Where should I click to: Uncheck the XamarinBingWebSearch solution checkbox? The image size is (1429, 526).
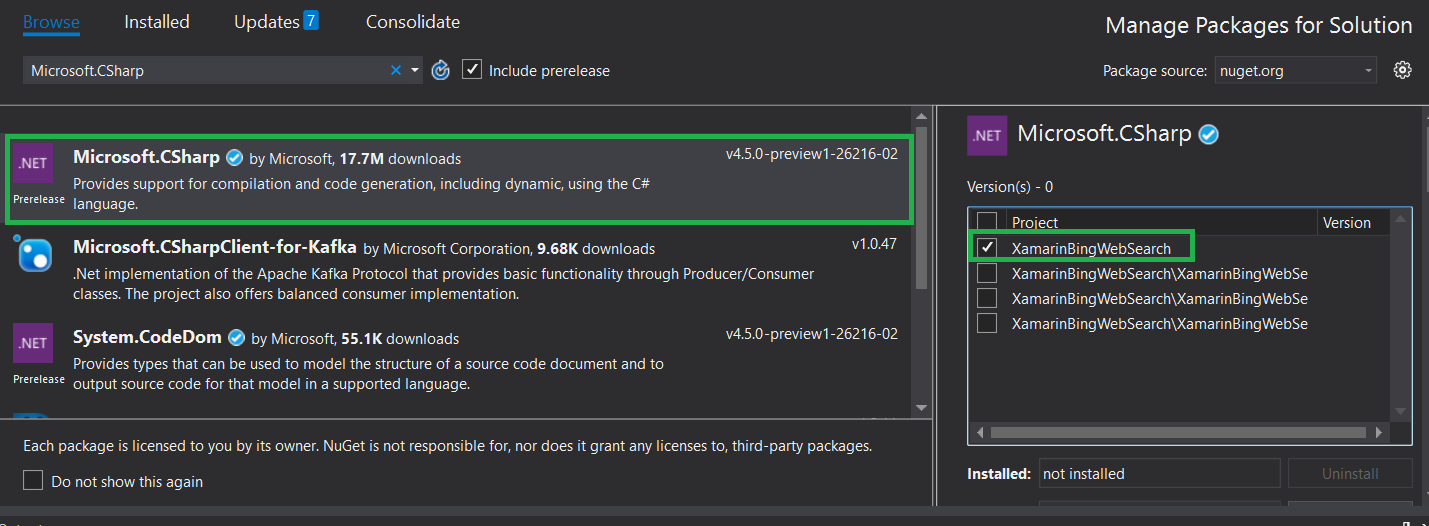click(987, 248)
